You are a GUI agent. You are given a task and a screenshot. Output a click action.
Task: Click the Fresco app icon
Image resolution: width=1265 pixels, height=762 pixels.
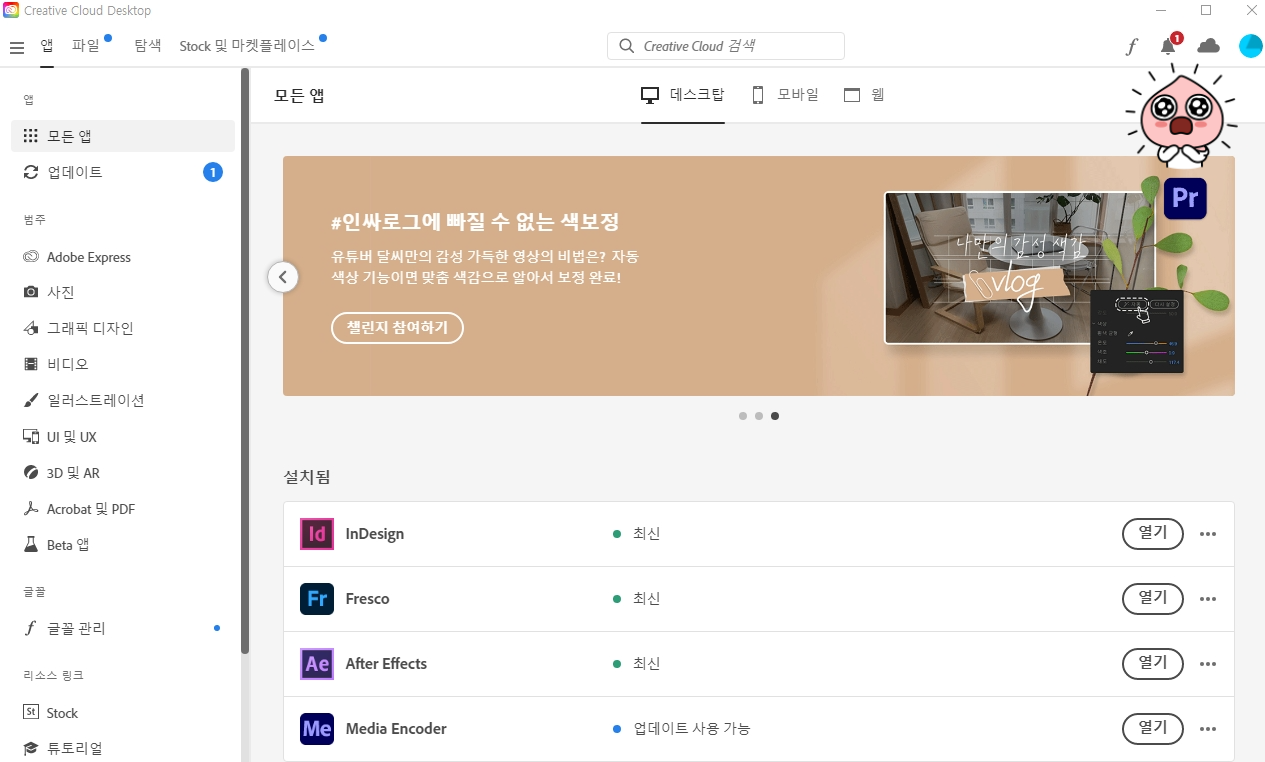click(317, 599)
